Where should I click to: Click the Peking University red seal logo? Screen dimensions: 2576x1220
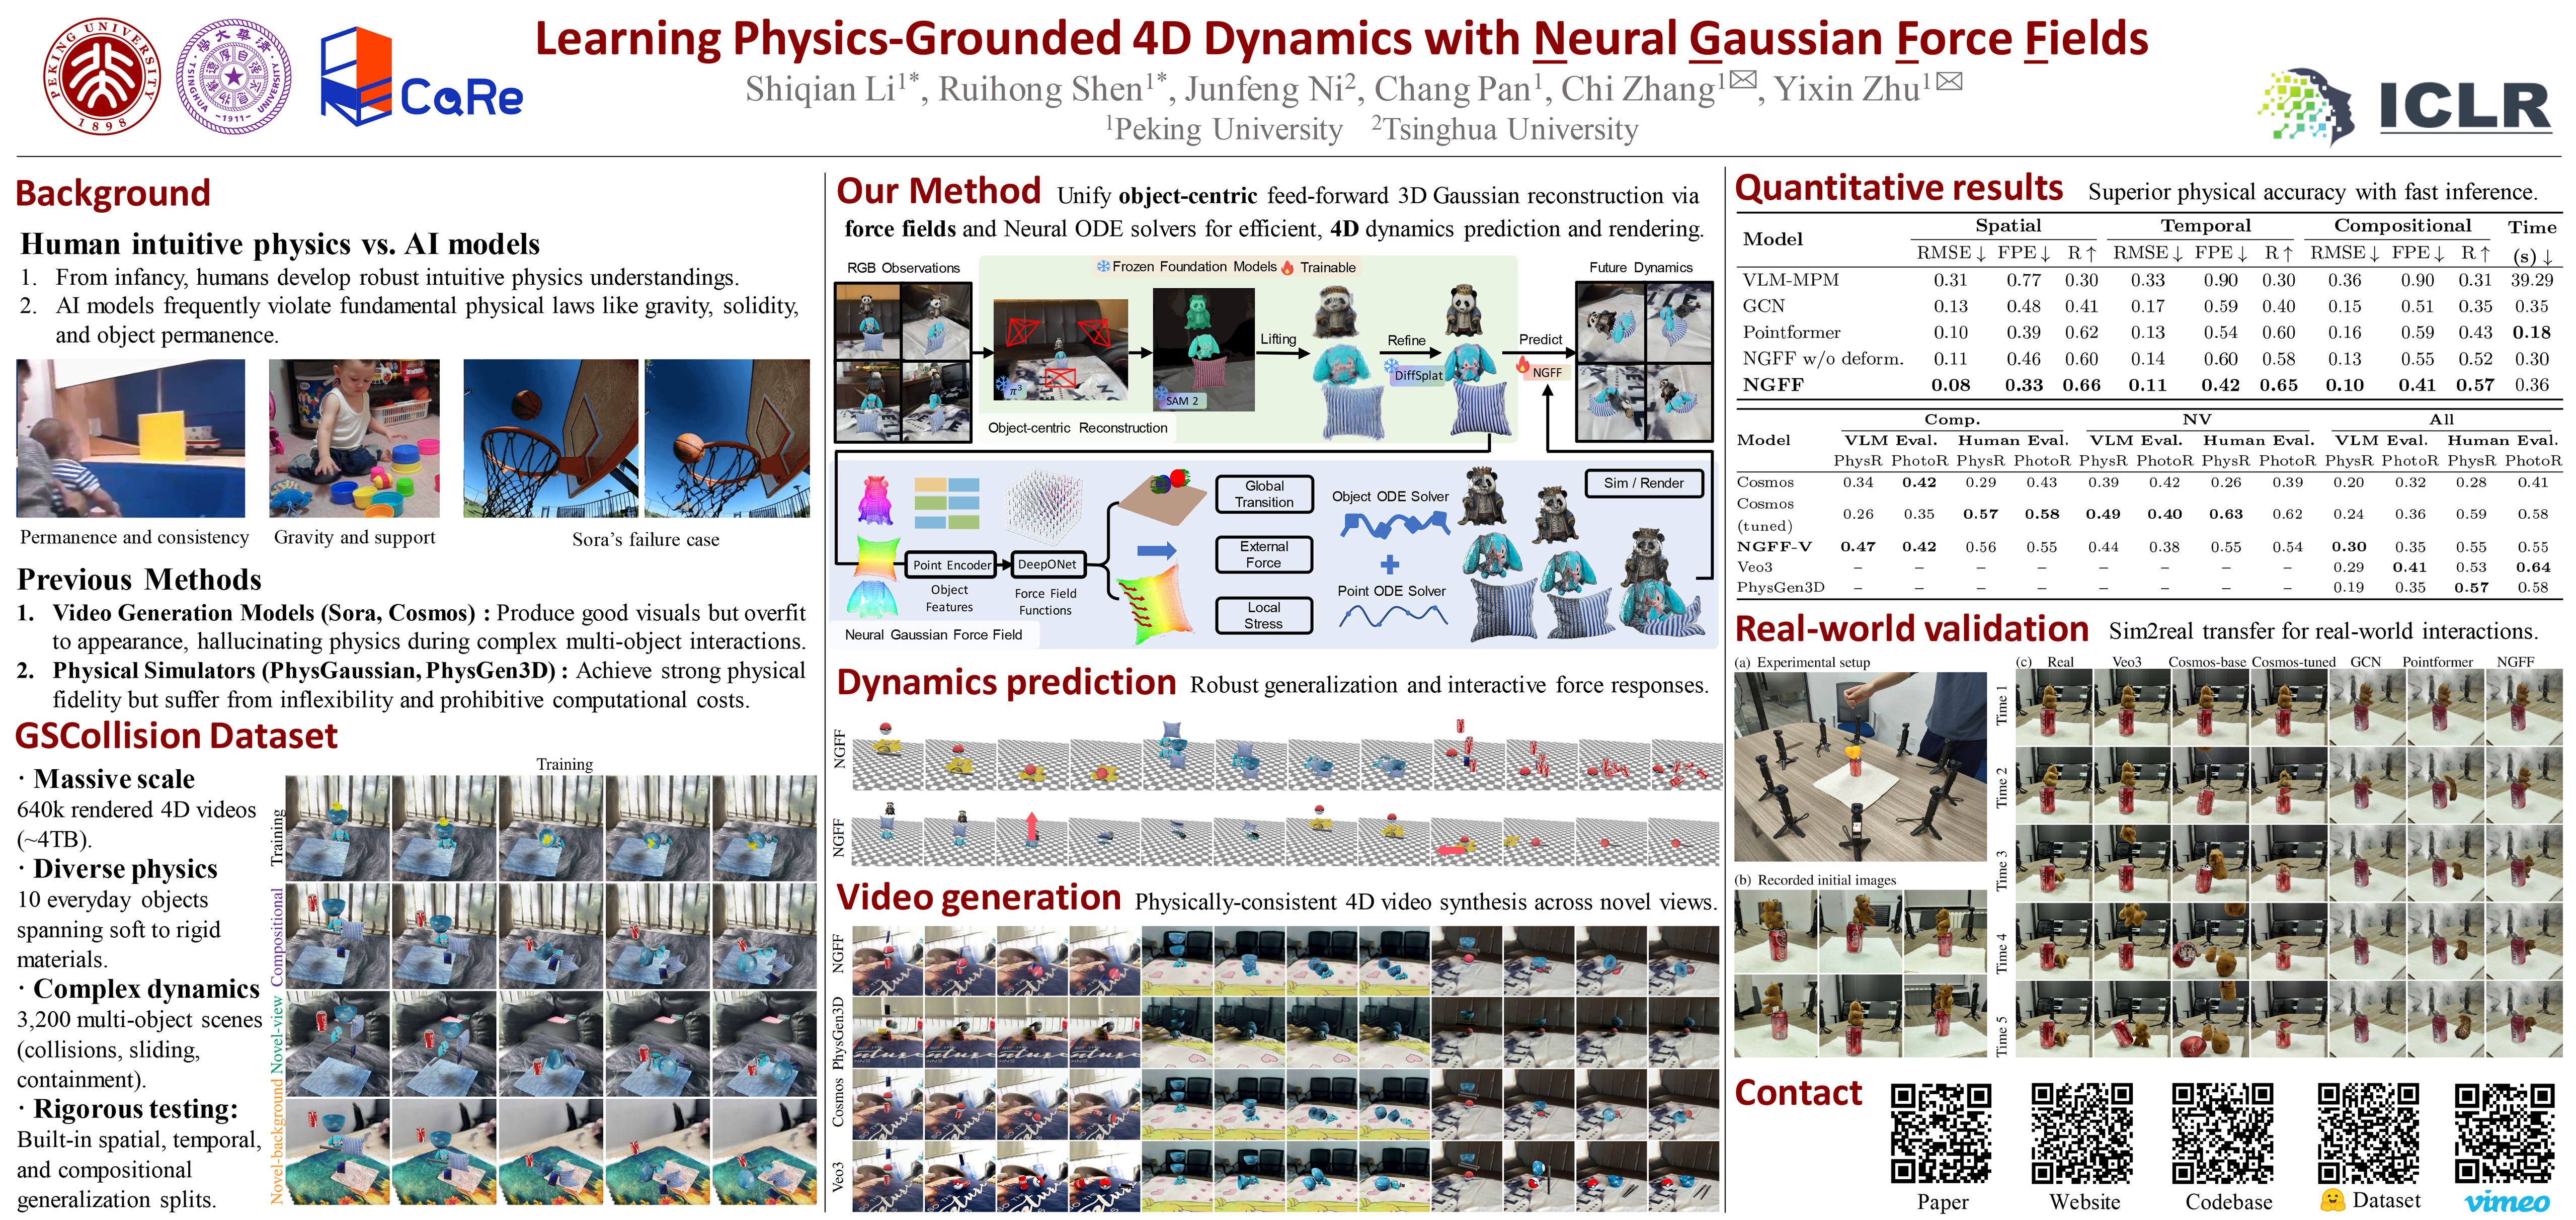(x=101, y=77)
